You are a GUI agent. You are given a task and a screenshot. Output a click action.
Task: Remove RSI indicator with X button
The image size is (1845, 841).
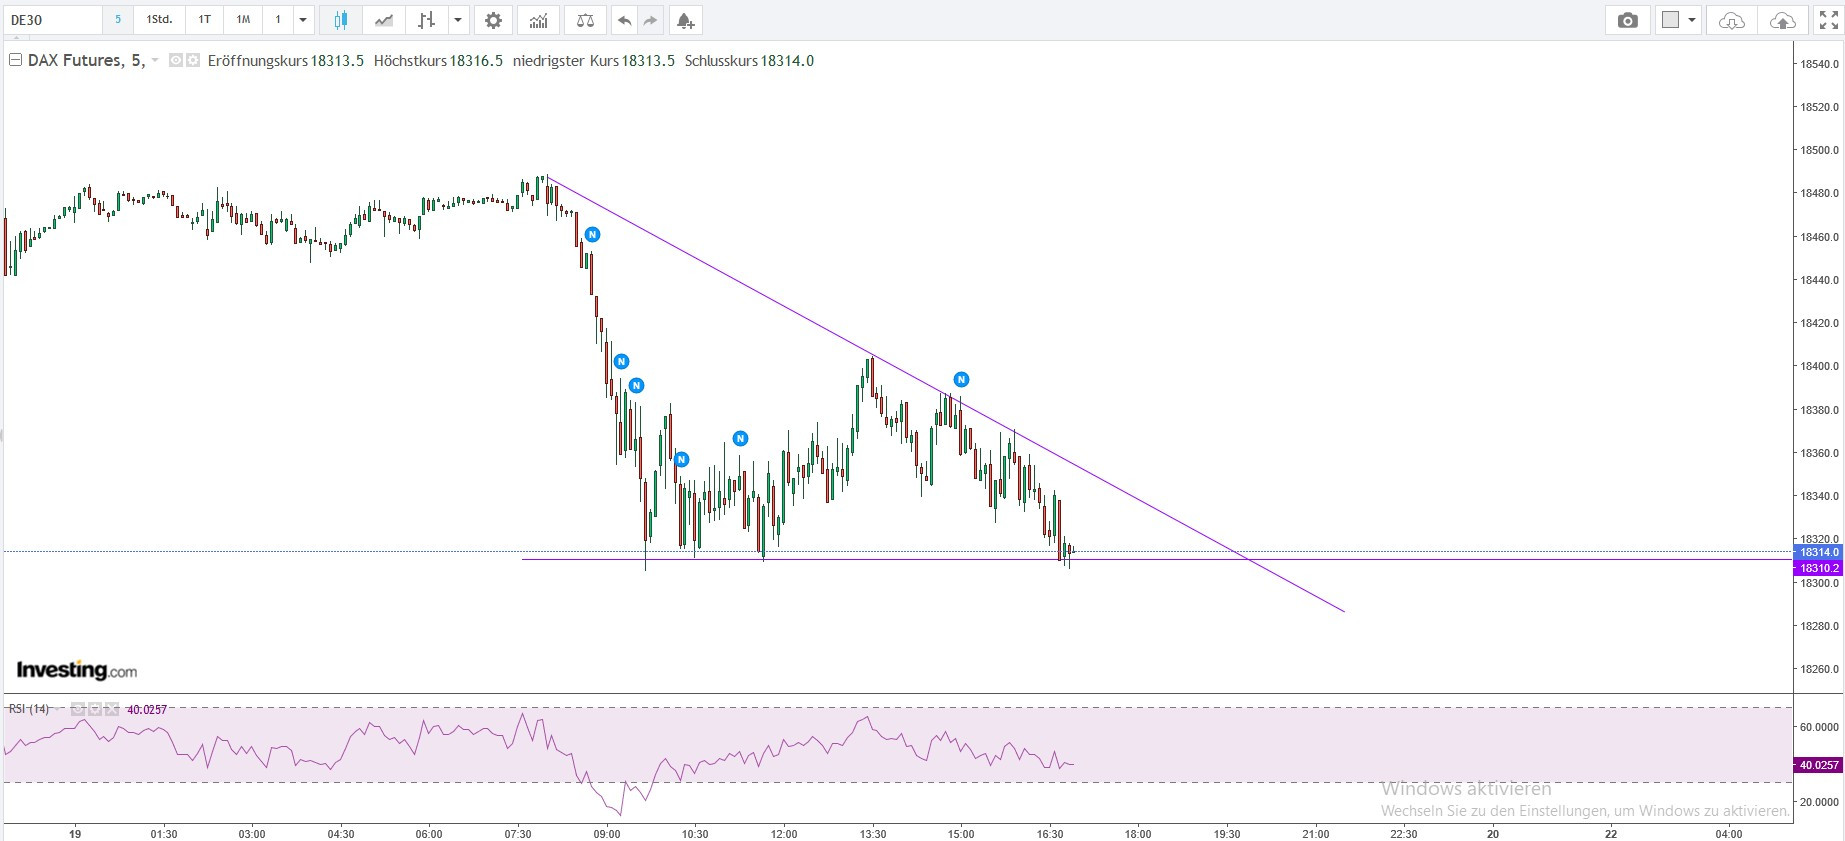coord(111,709)
